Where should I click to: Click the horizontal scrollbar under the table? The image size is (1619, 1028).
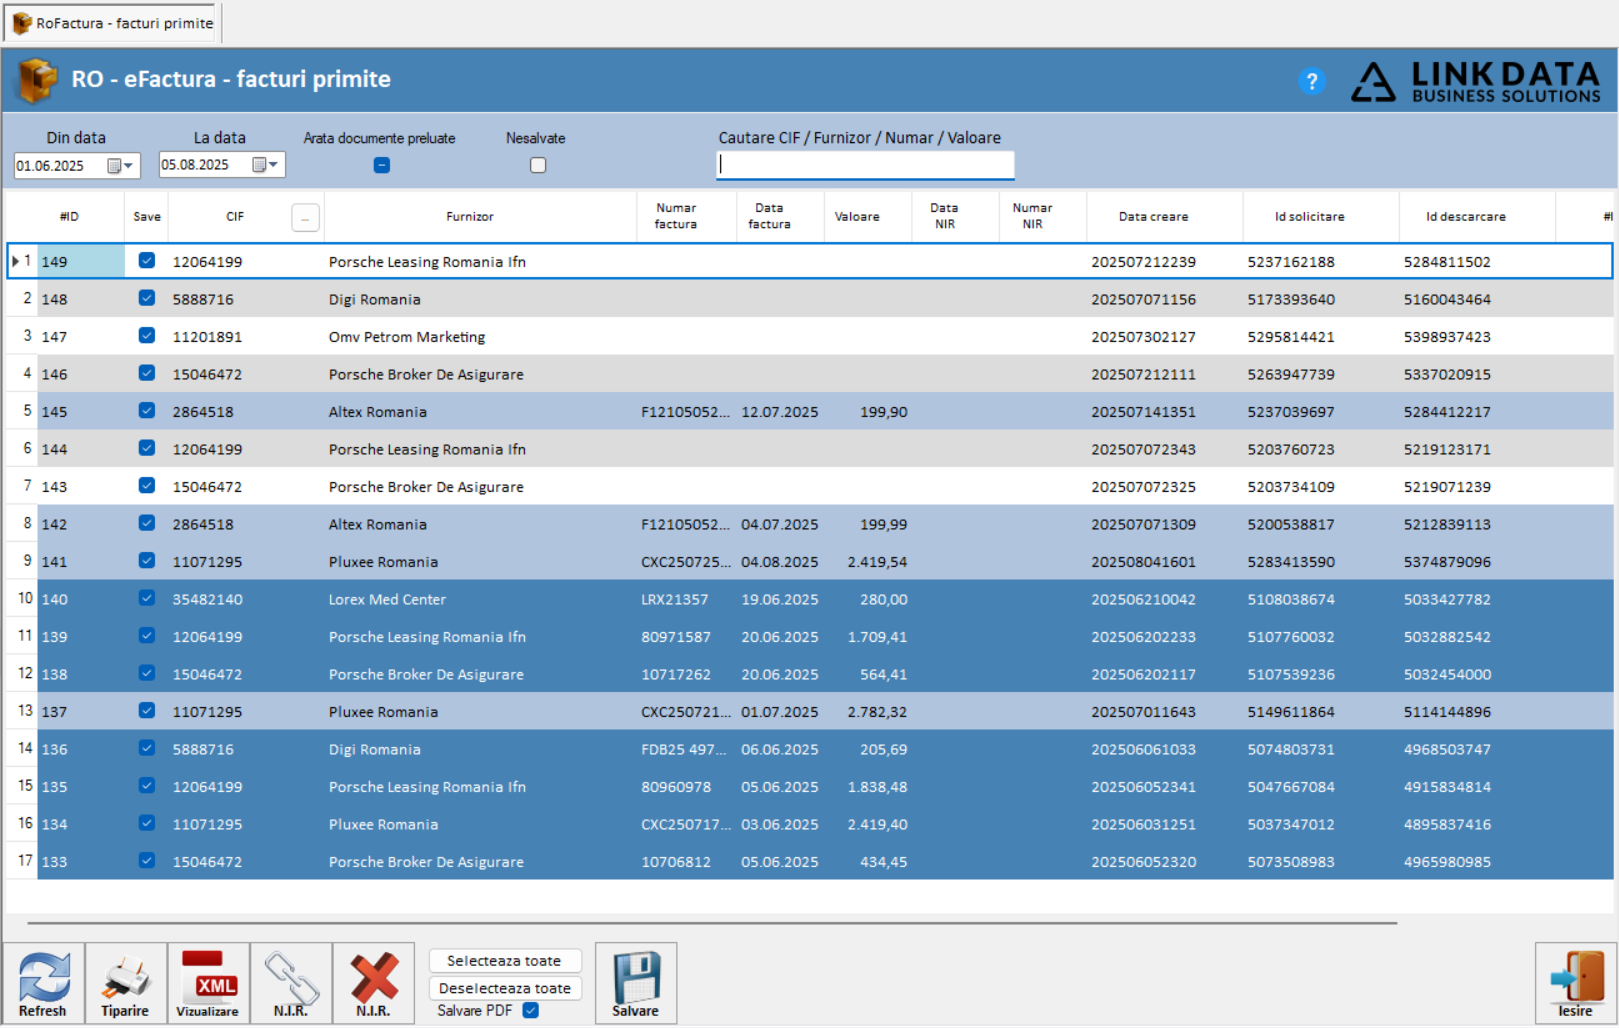[712, 923]
